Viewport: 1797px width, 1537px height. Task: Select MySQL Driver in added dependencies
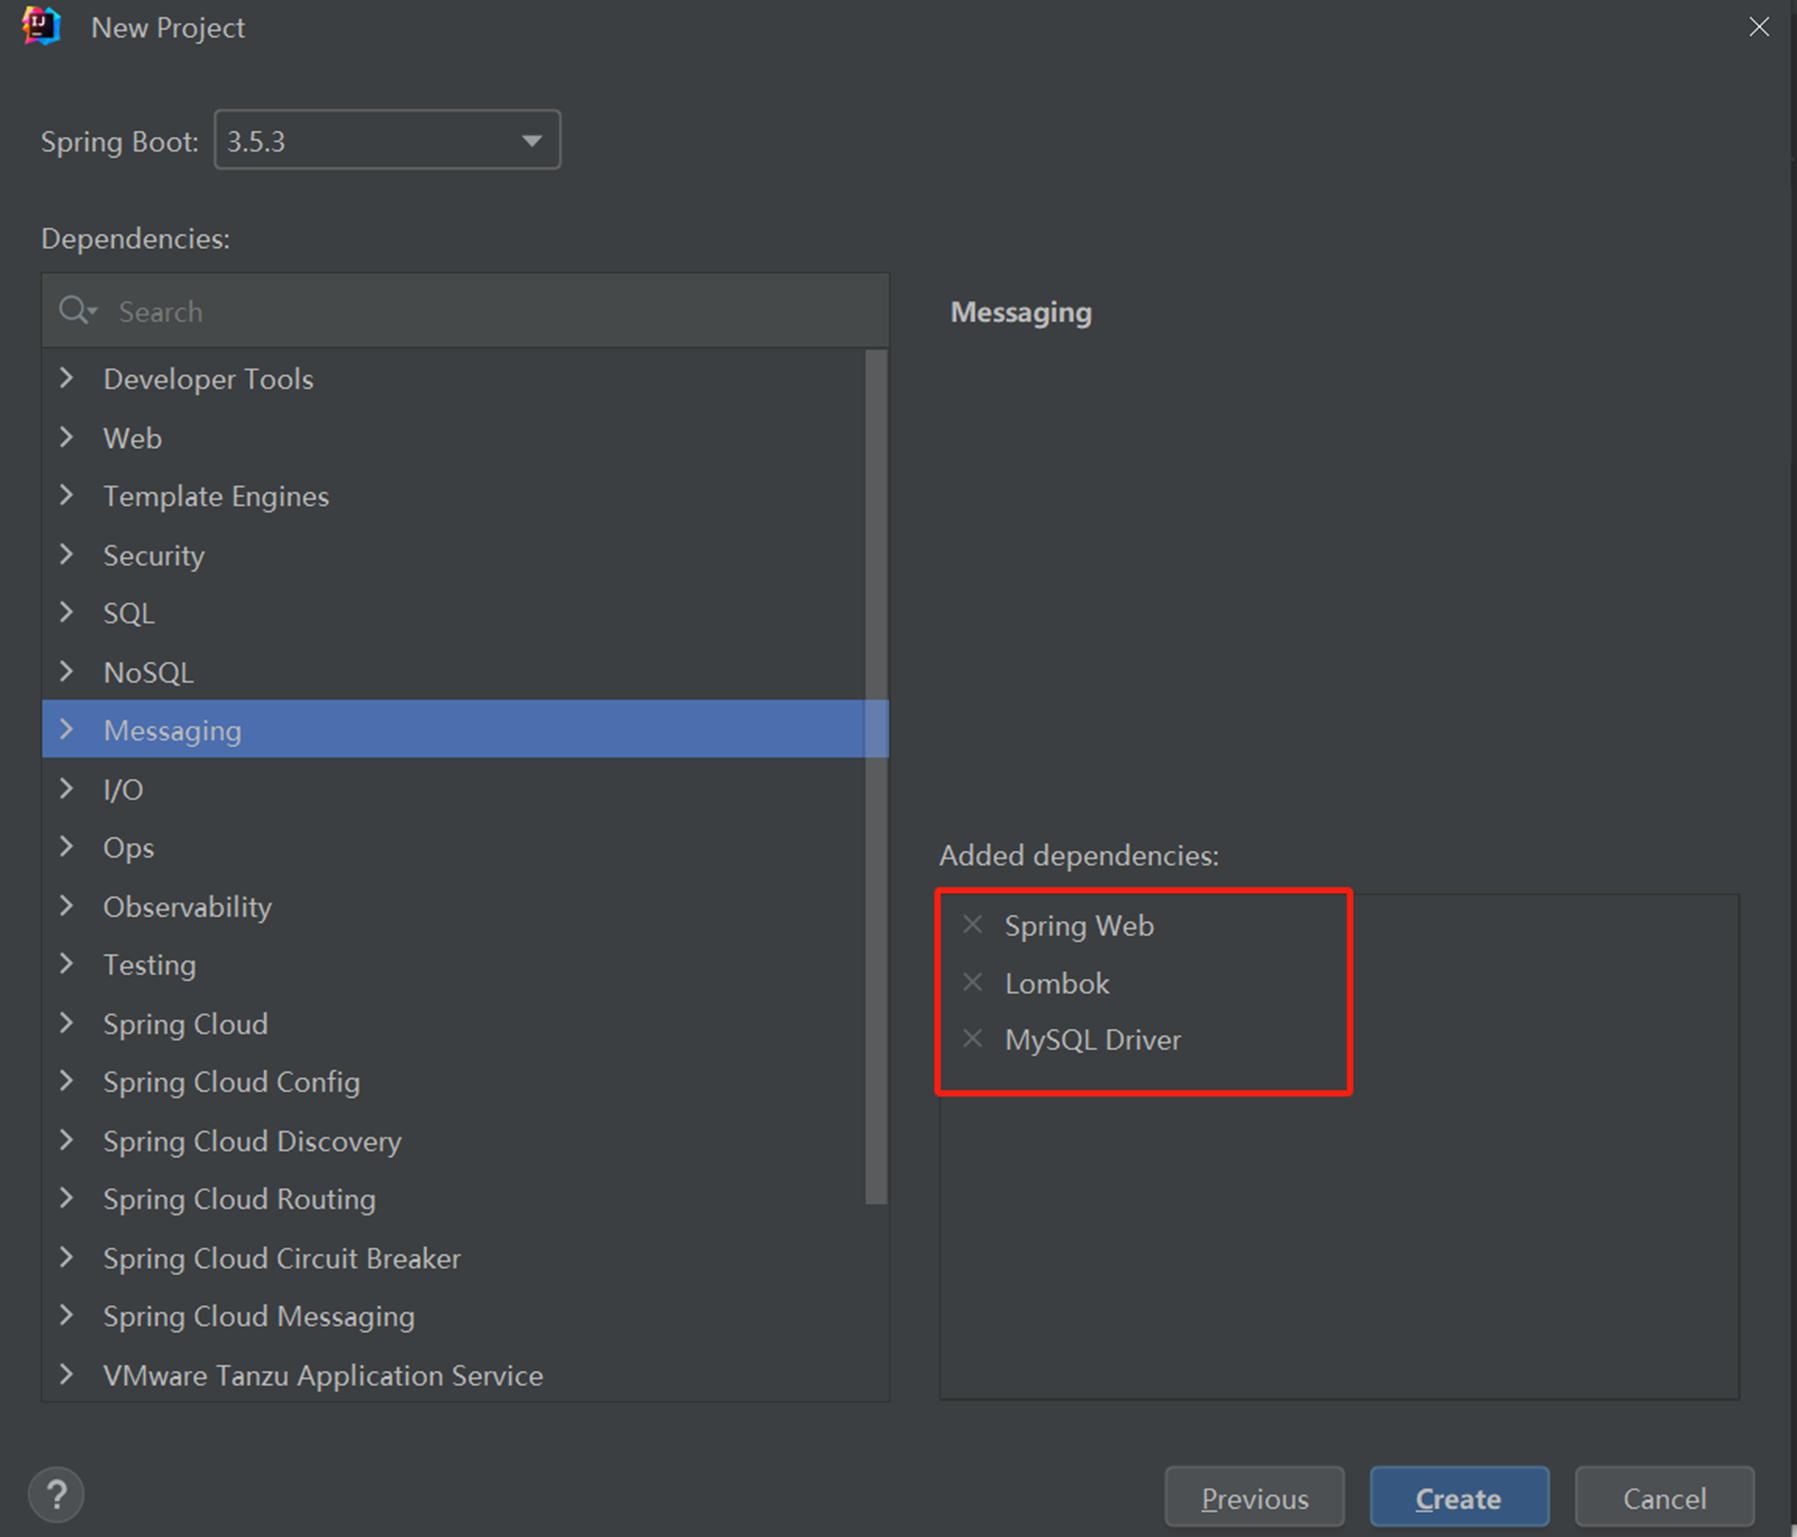coord(1093,1040)
